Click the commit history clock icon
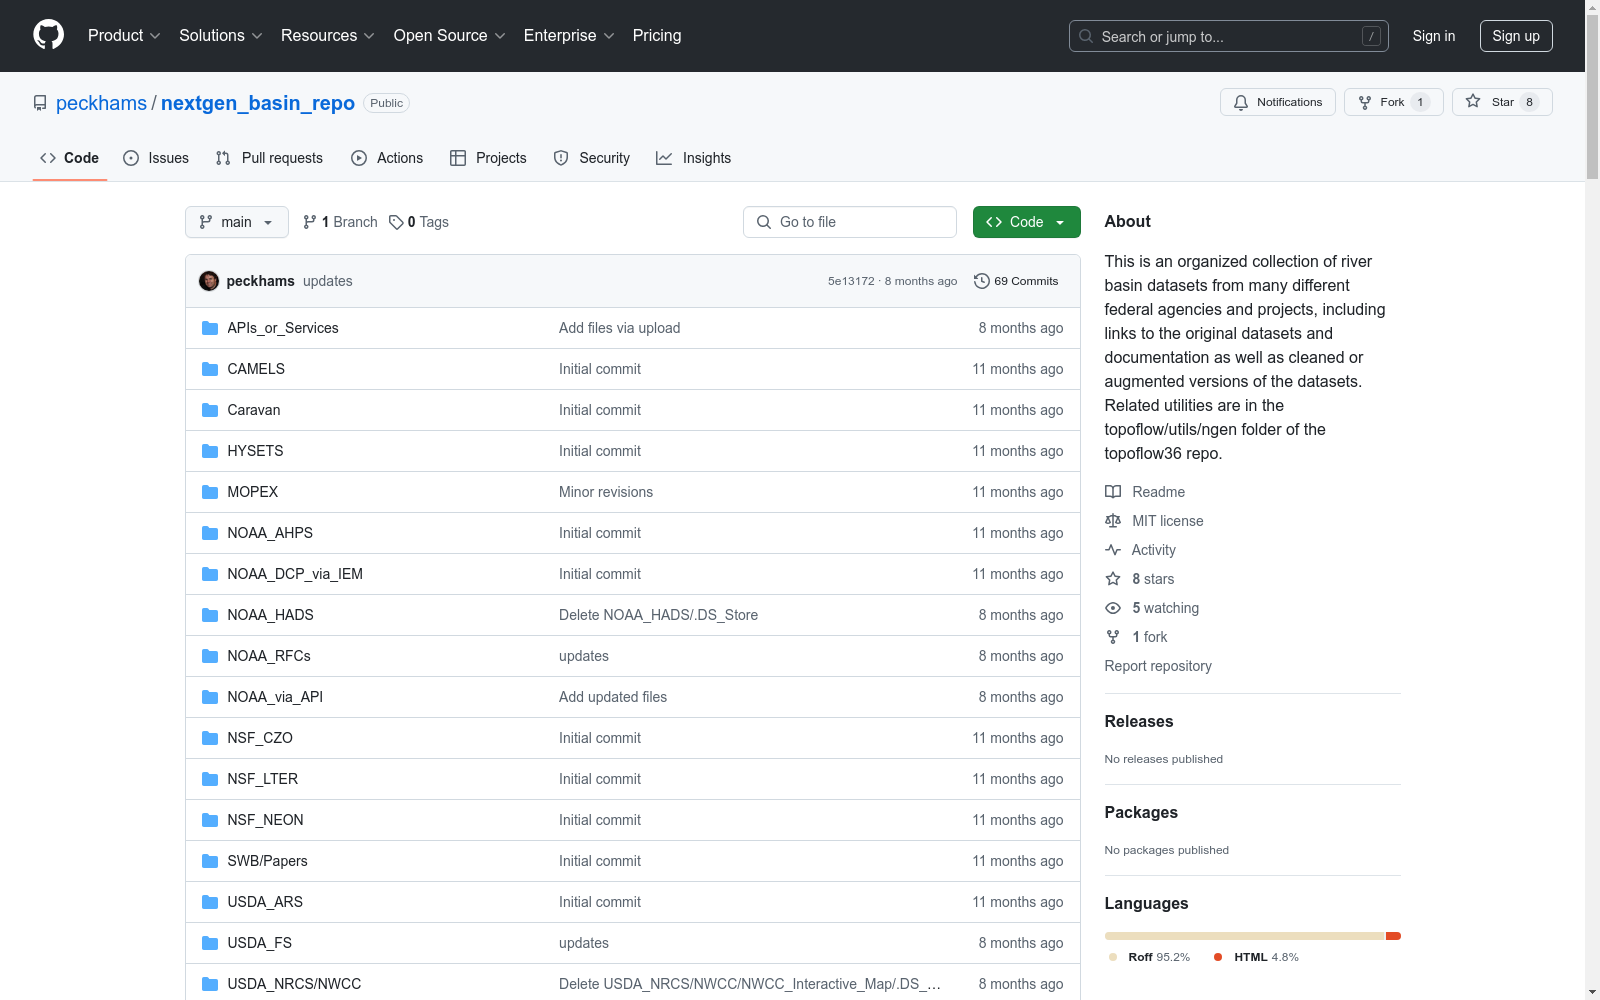1600x1000 pixels. click(x=982, y=281)
